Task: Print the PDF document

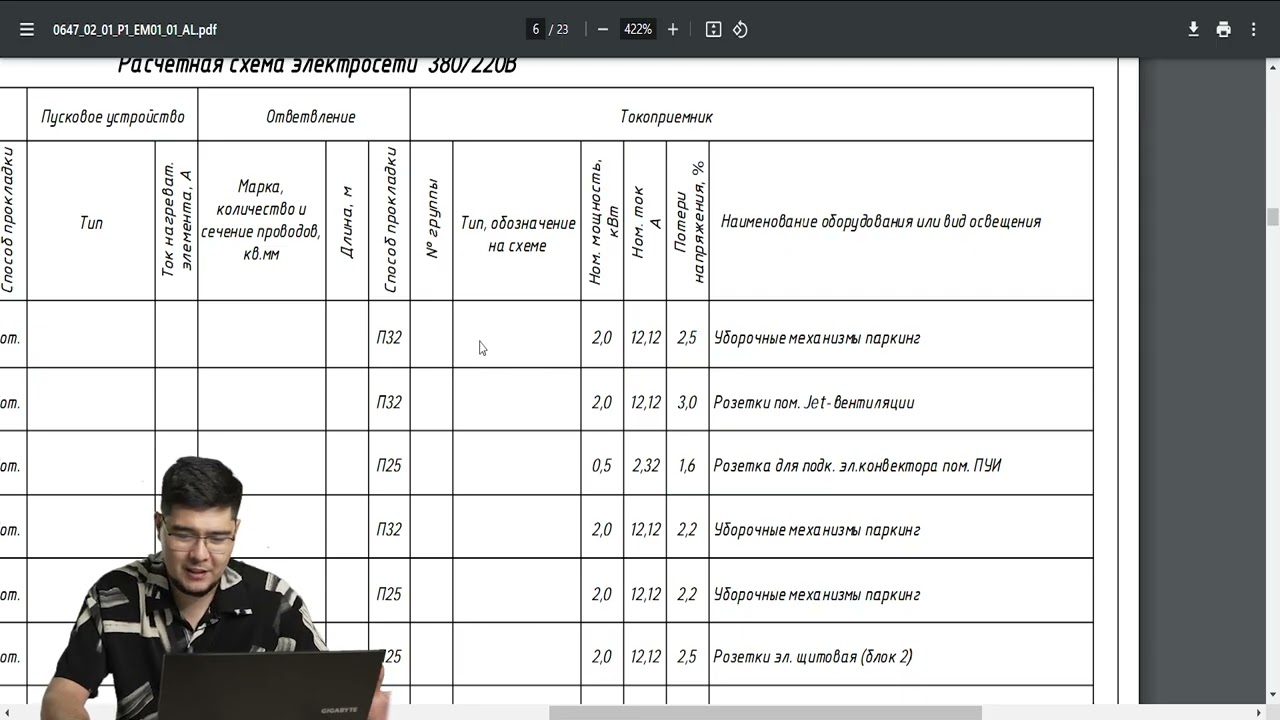Action: coord(1223,30)
